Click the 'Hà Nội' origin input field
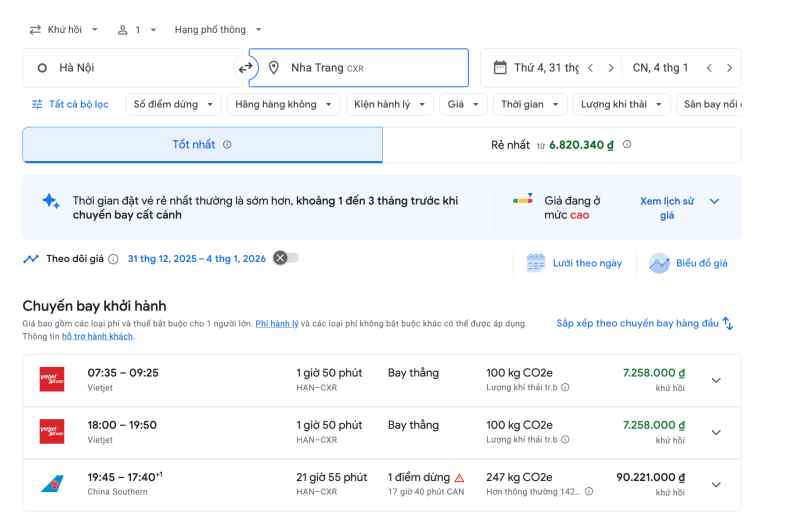The image size is (787, 517). coord(130,68)
